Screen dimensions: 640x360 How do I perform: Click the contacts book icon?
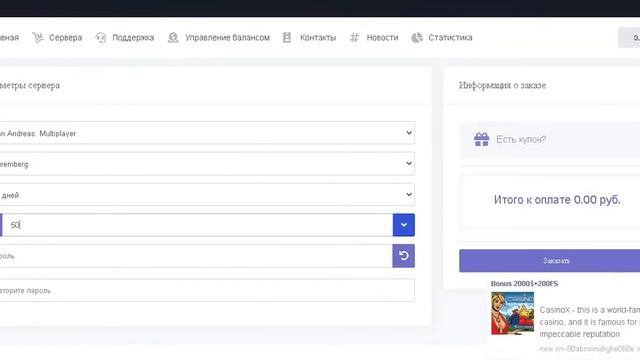(x=287, y=38)
